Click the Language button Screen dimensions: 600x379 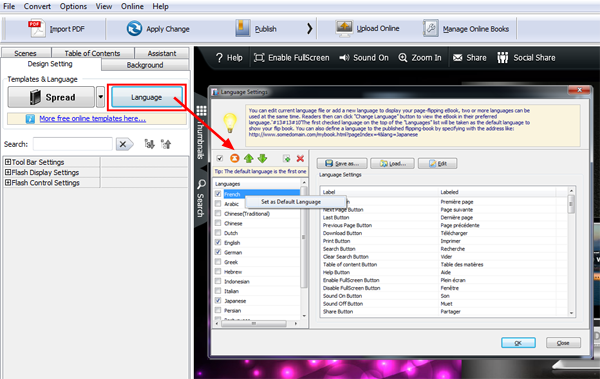point(147,97)
